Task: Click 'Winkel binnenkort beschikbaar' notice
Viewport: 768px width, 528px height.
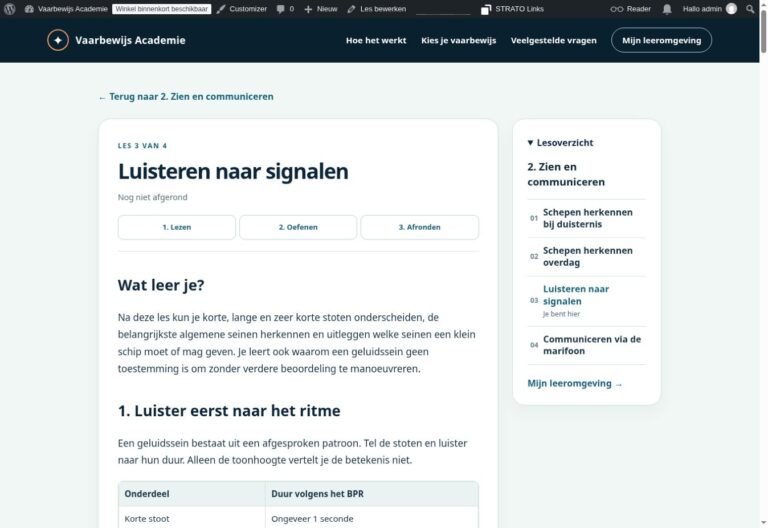Action: click(x=162, y=9)
